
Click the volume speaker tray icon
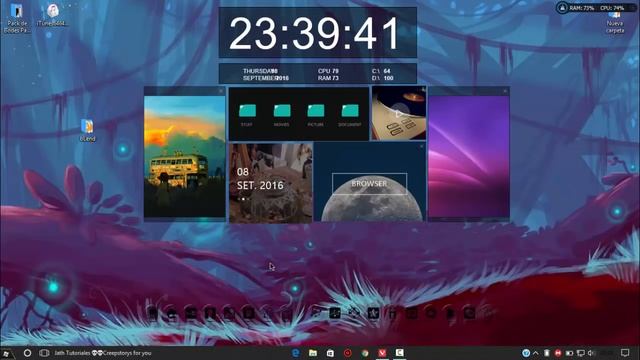591,353
